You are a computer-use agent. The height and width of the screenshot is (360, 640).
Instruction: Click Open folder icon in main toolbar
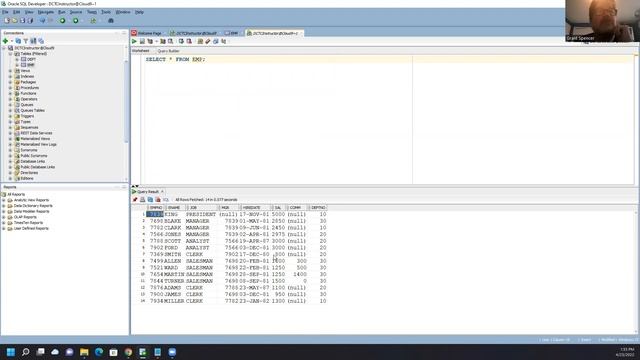point(15,20)
